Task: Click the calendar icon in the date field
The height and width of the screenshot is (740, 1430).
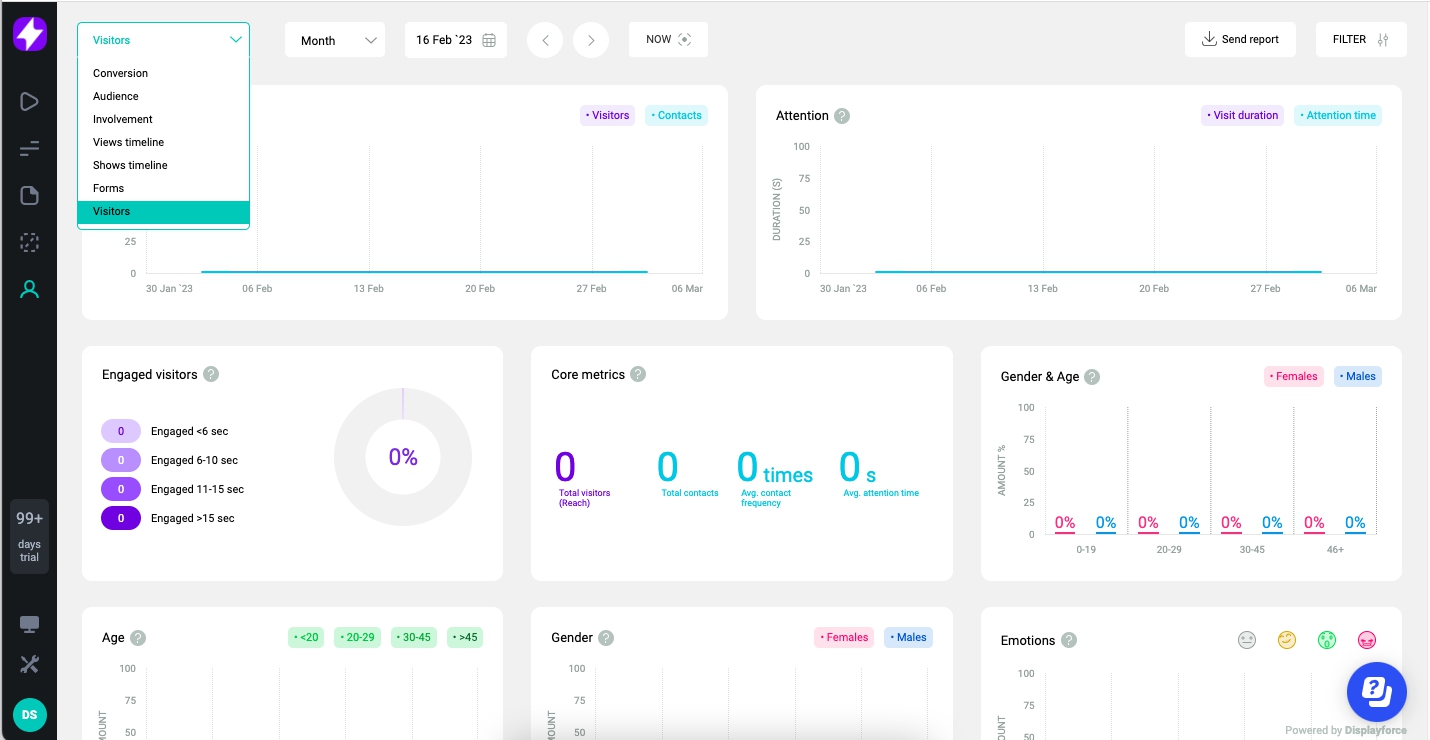Action: click(489, 40)
